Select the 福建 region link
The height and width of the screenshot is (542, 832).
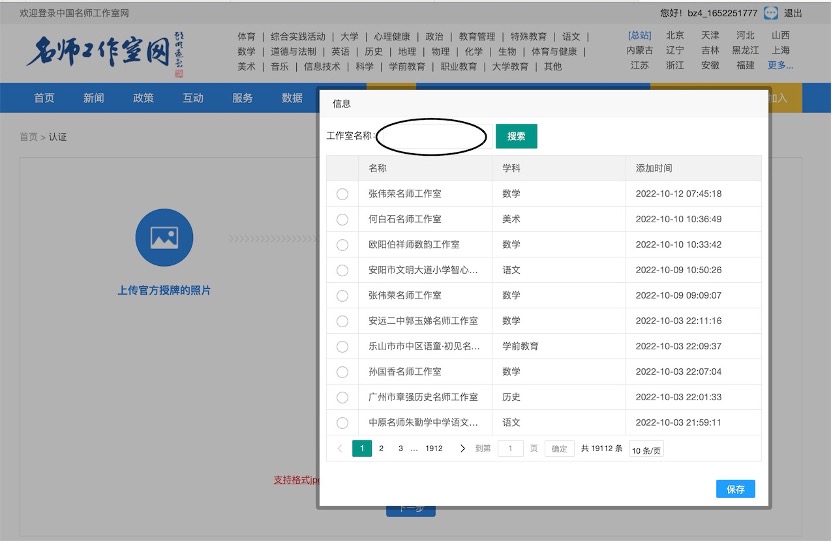click(746, 65)
